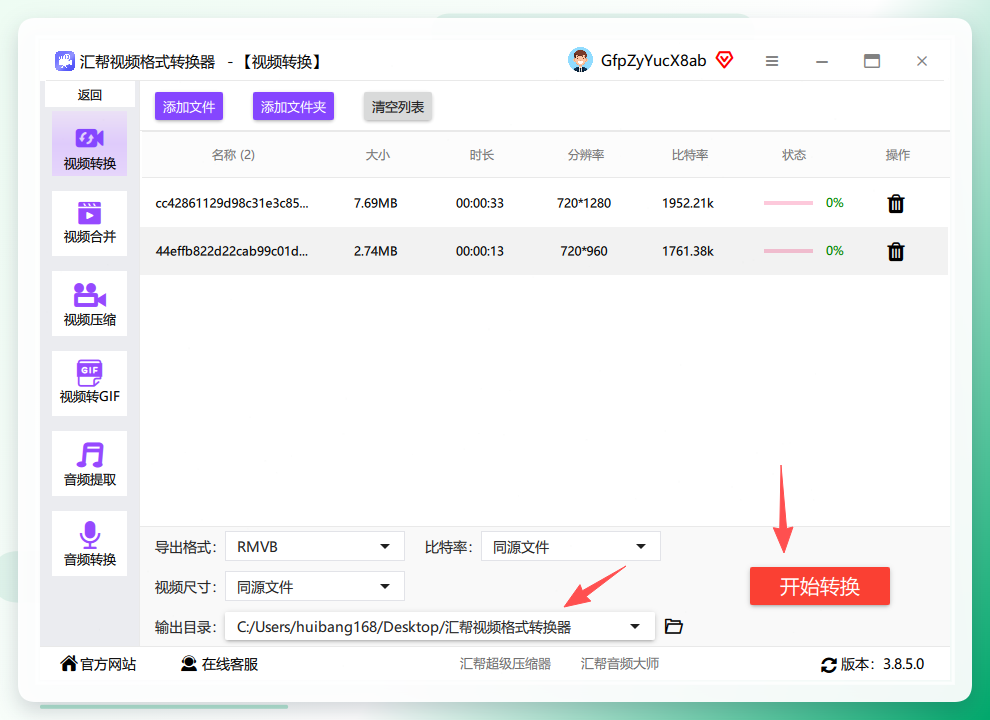Click the user avatar picture

click(x=580, y=60)
